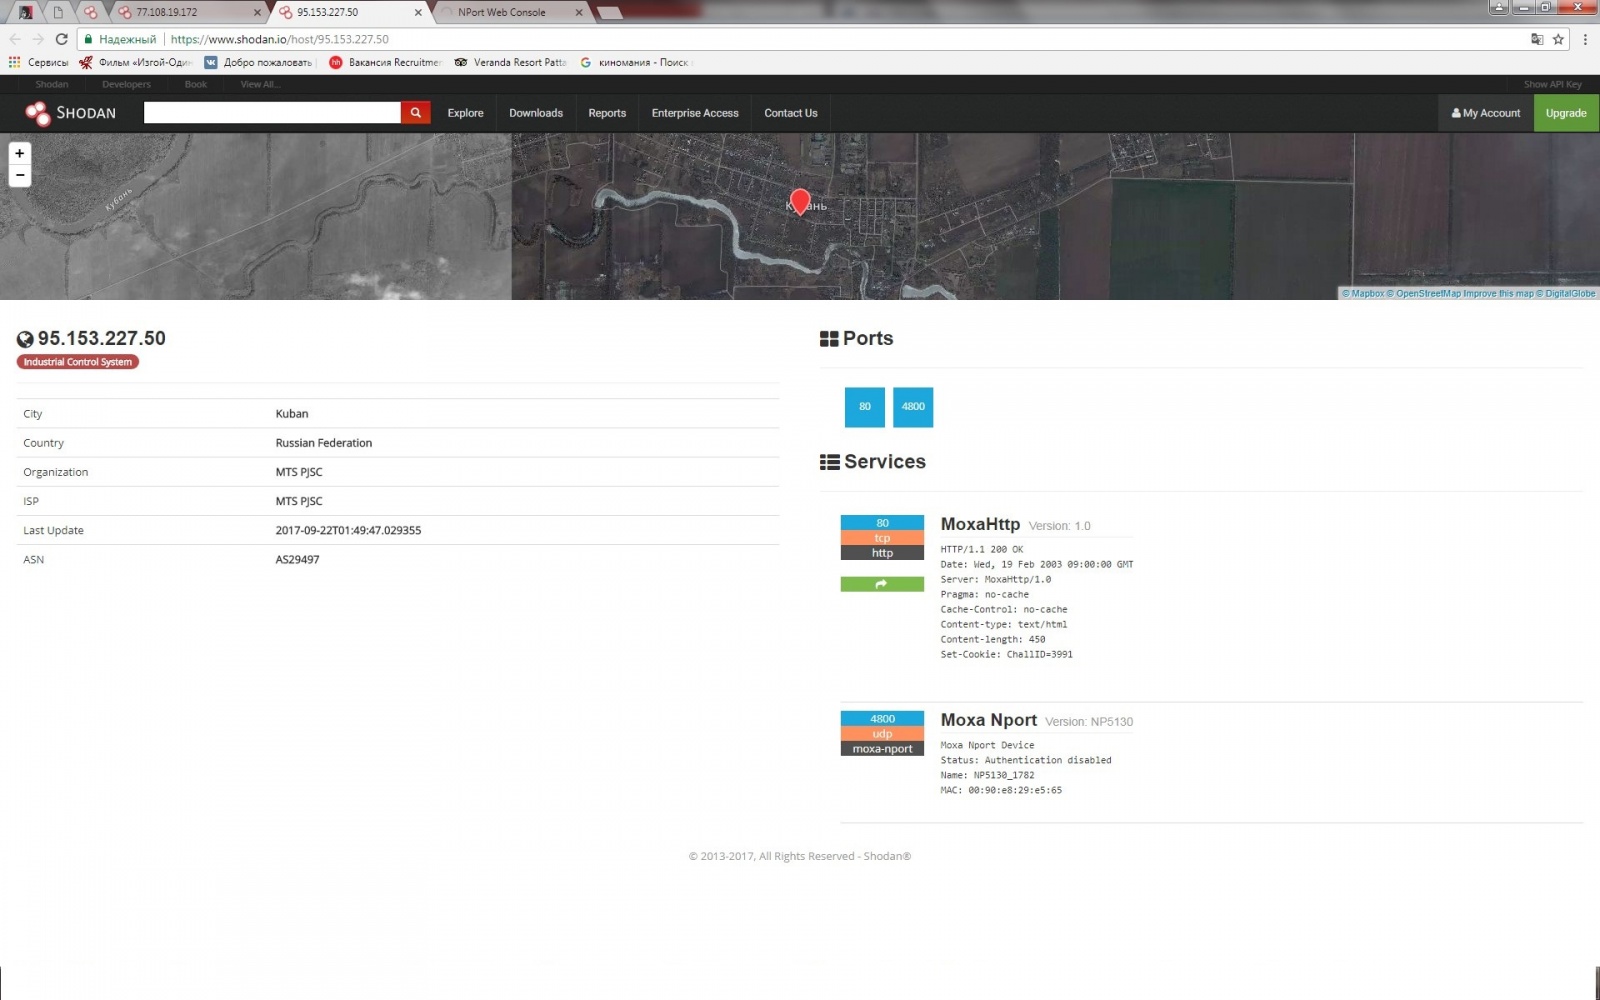Open the Добро пожаловать VK bookmark
The image size is (1600, 1000).
259,62
